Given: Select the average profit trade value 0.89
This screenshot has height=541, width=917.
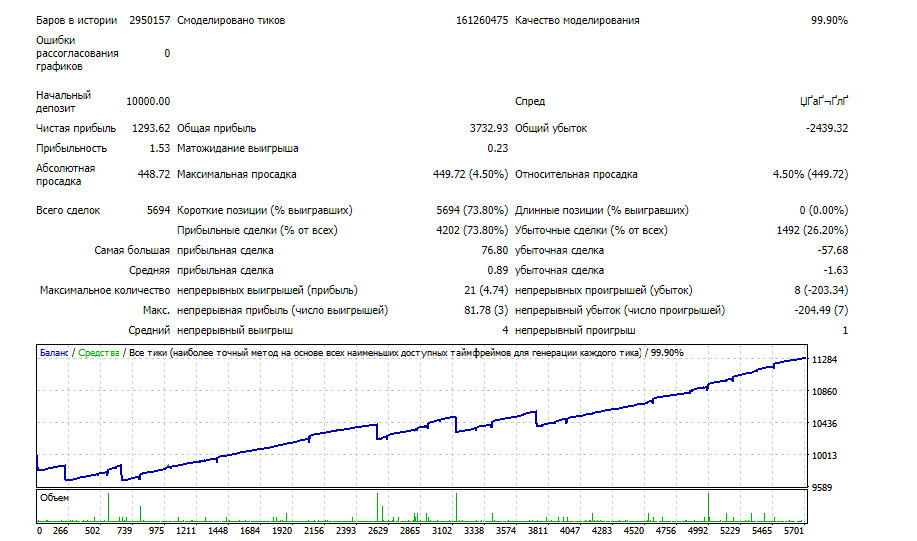Looking at the screenshot, I should pos(498,271).
